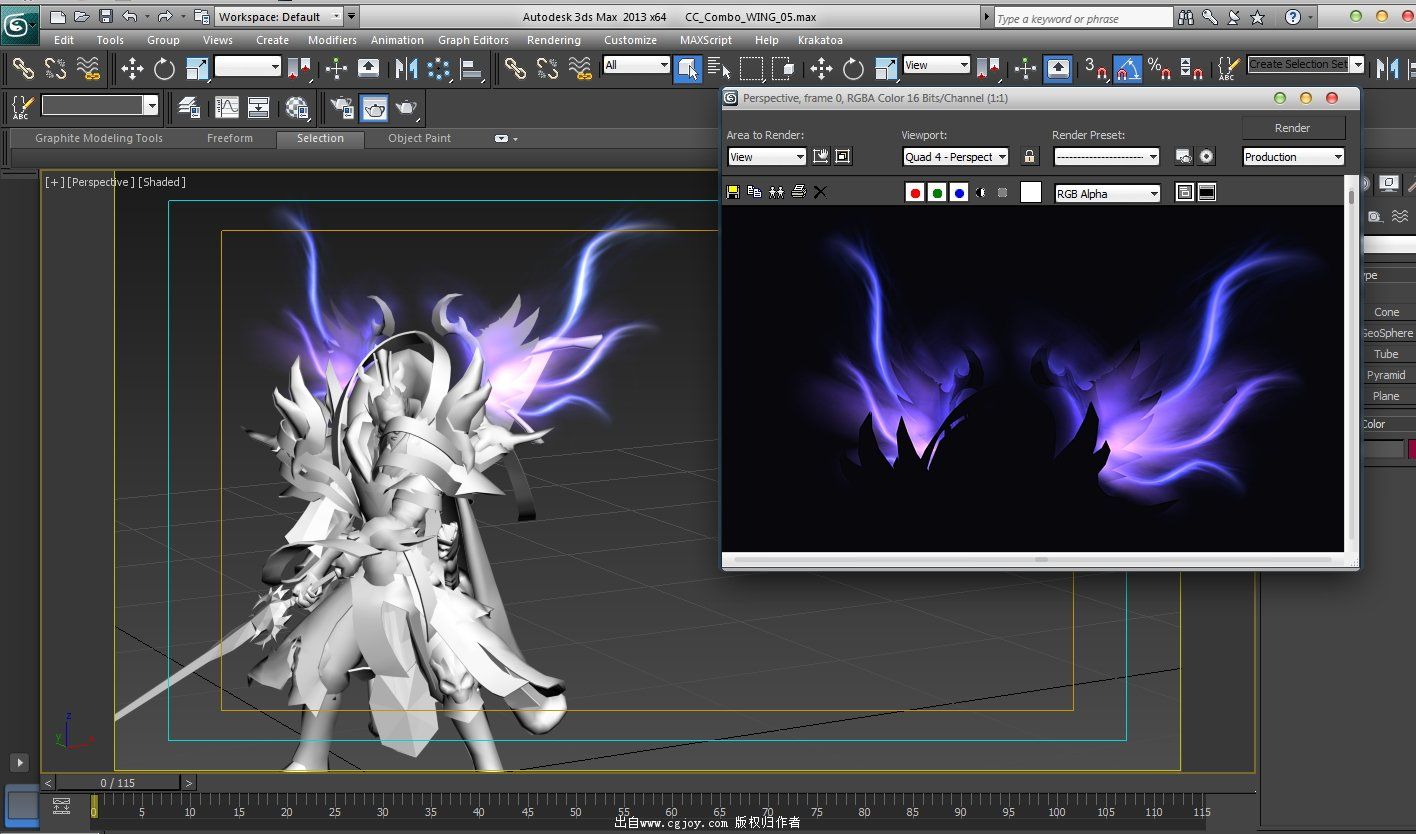Click the star Favorites icon in title bar
Screen dimensions: 1416x834
pyautogui.click(x=1258, y=17)
